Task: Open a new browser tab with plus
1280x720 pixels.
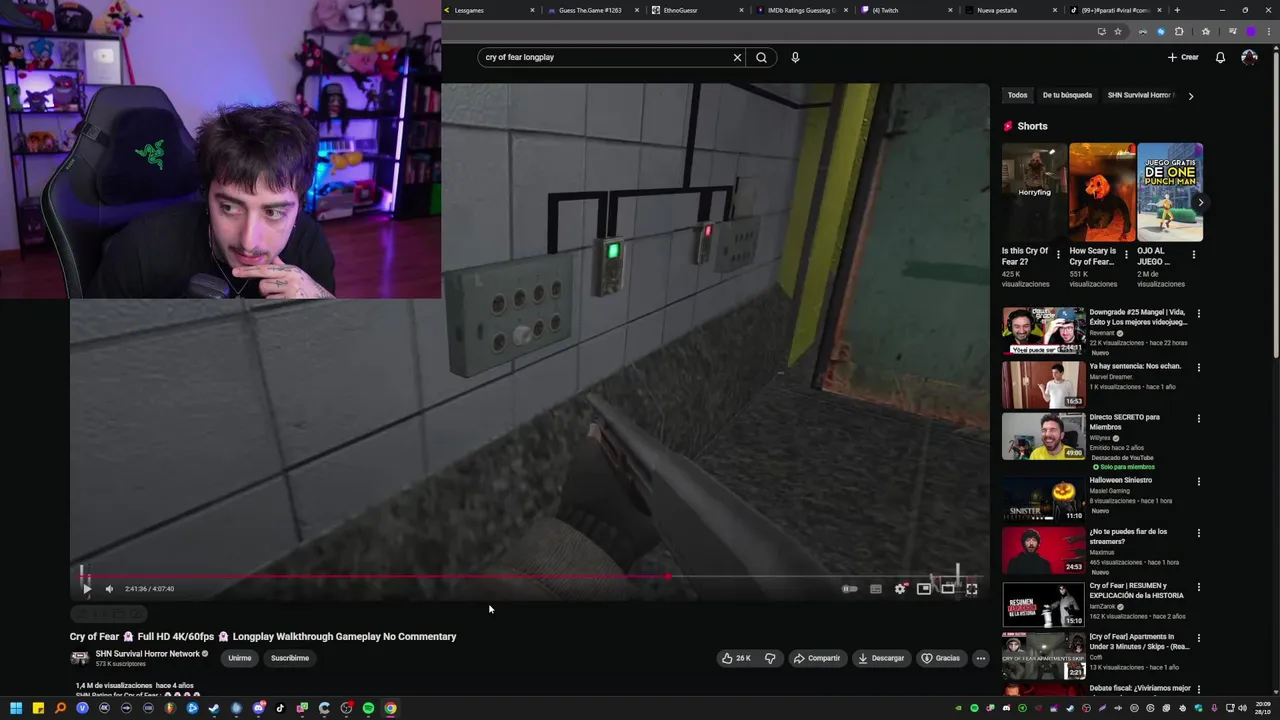Action: coord(1177,10)
